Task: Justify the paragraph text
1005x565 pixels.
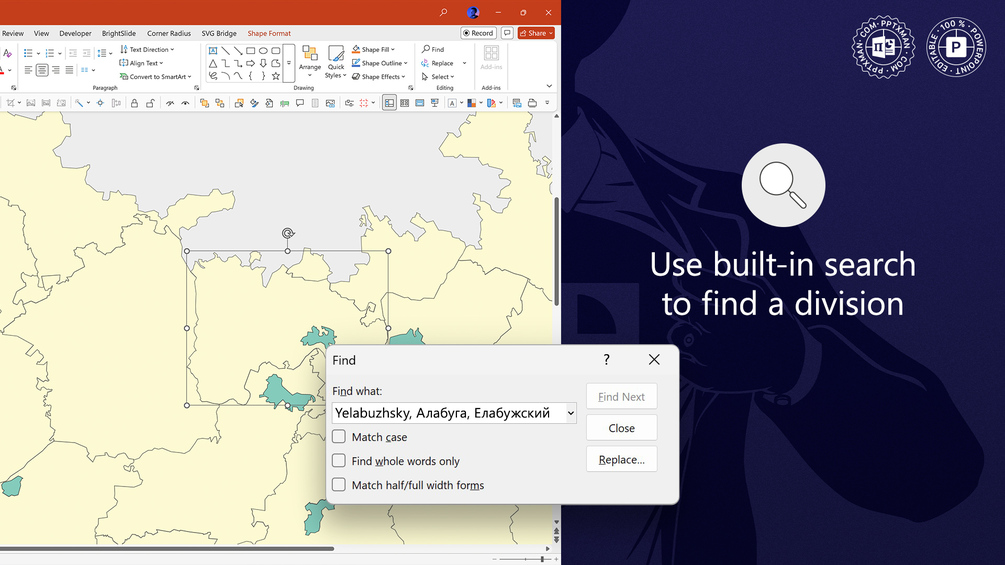Action: [69, 70]
